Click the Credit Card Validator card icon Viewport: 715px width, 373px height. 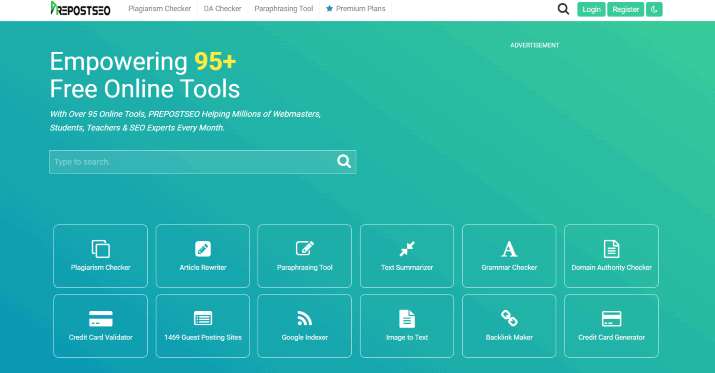click(x=100, y=318)
